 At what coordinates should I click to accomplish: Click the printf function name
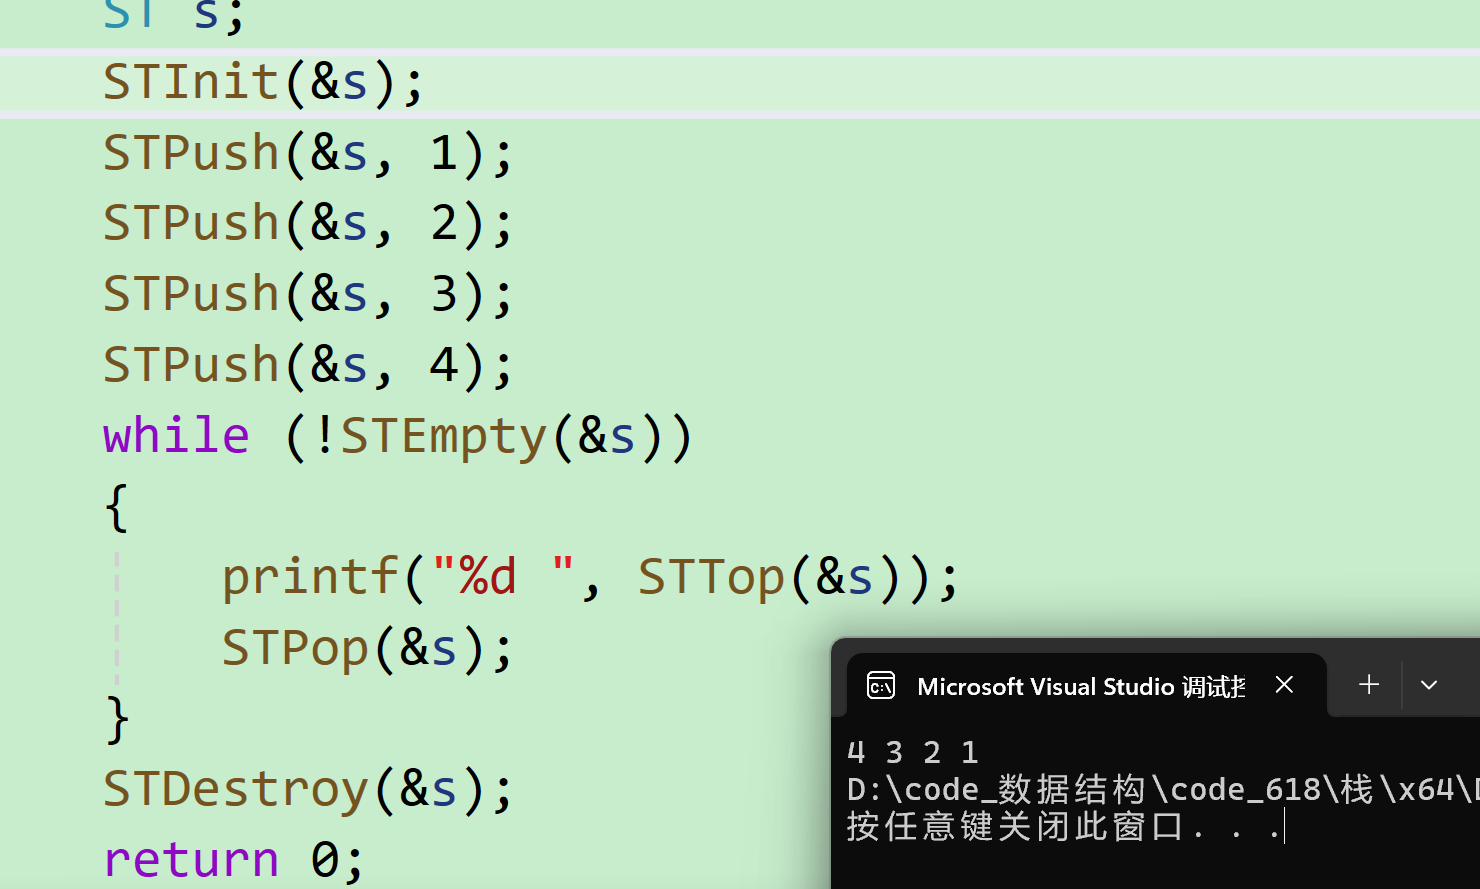click(x=309, y=578)
